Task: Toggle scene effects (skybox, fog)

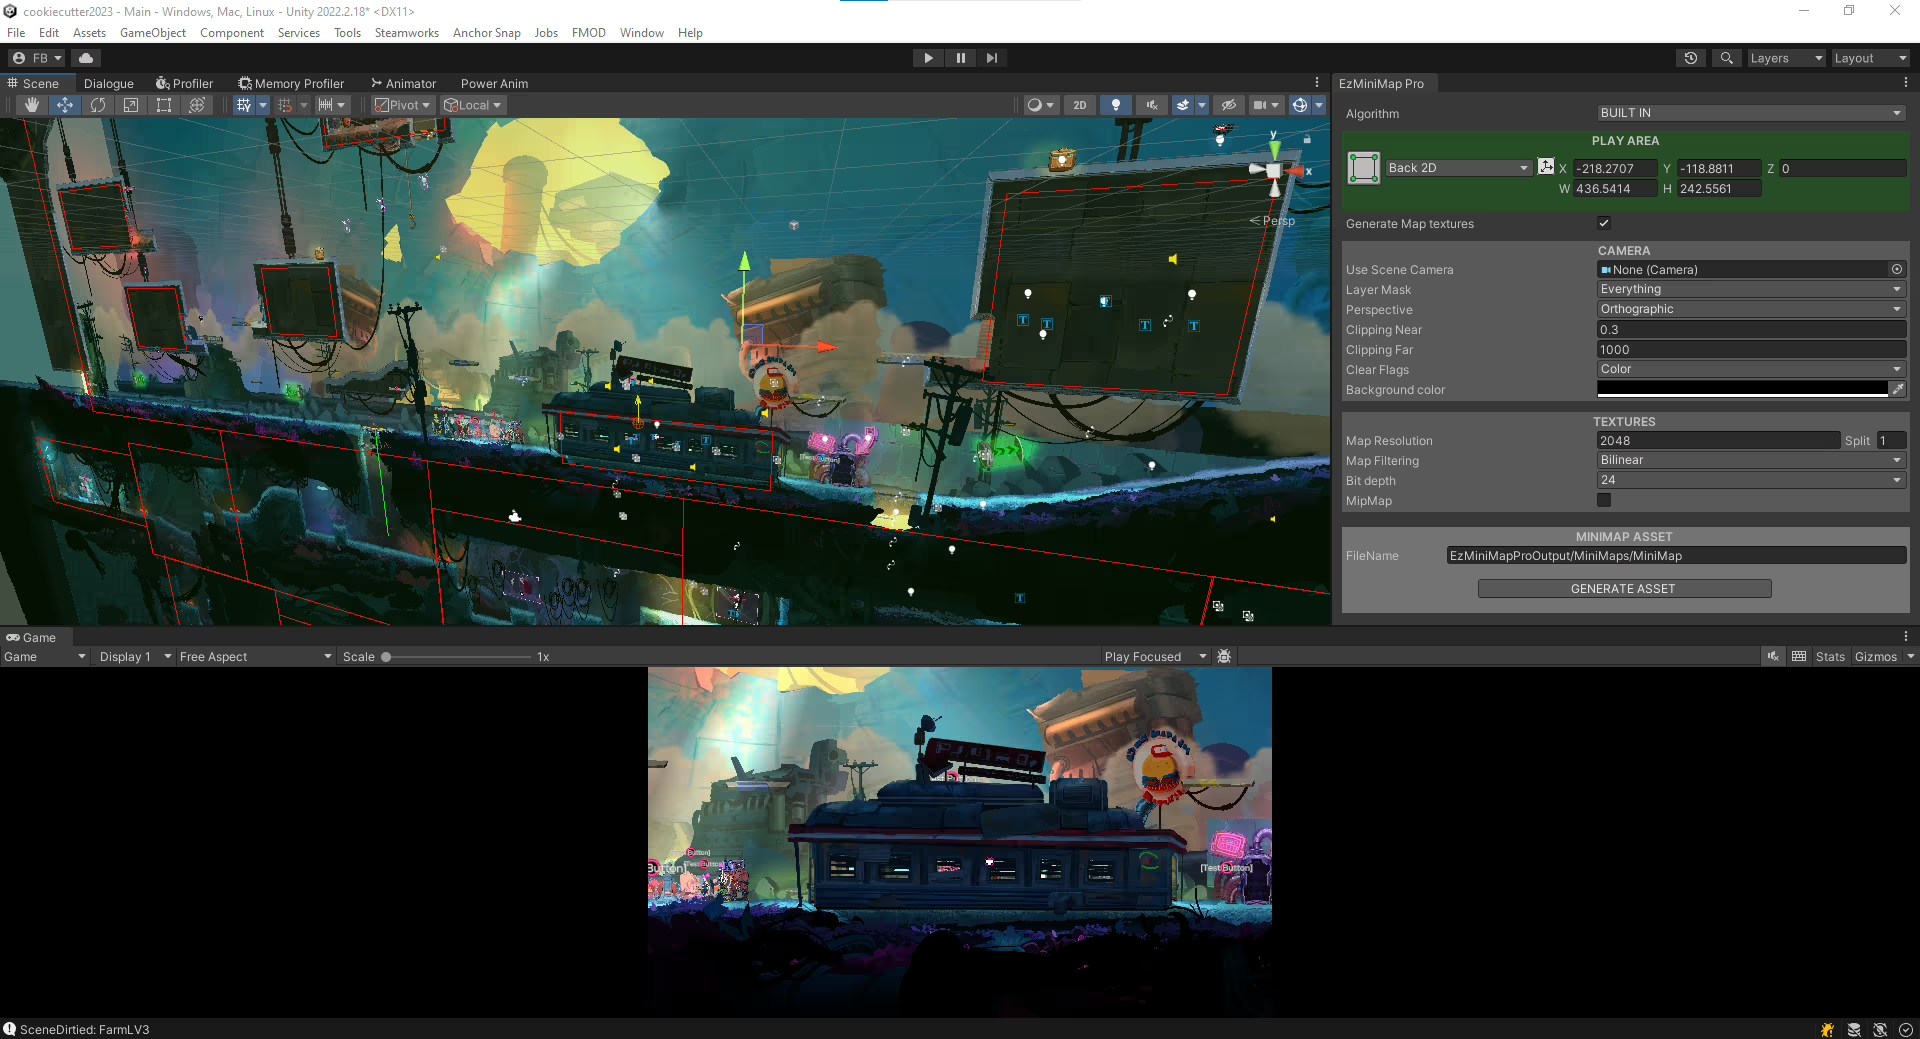Action: click(x=1183, y=105)
